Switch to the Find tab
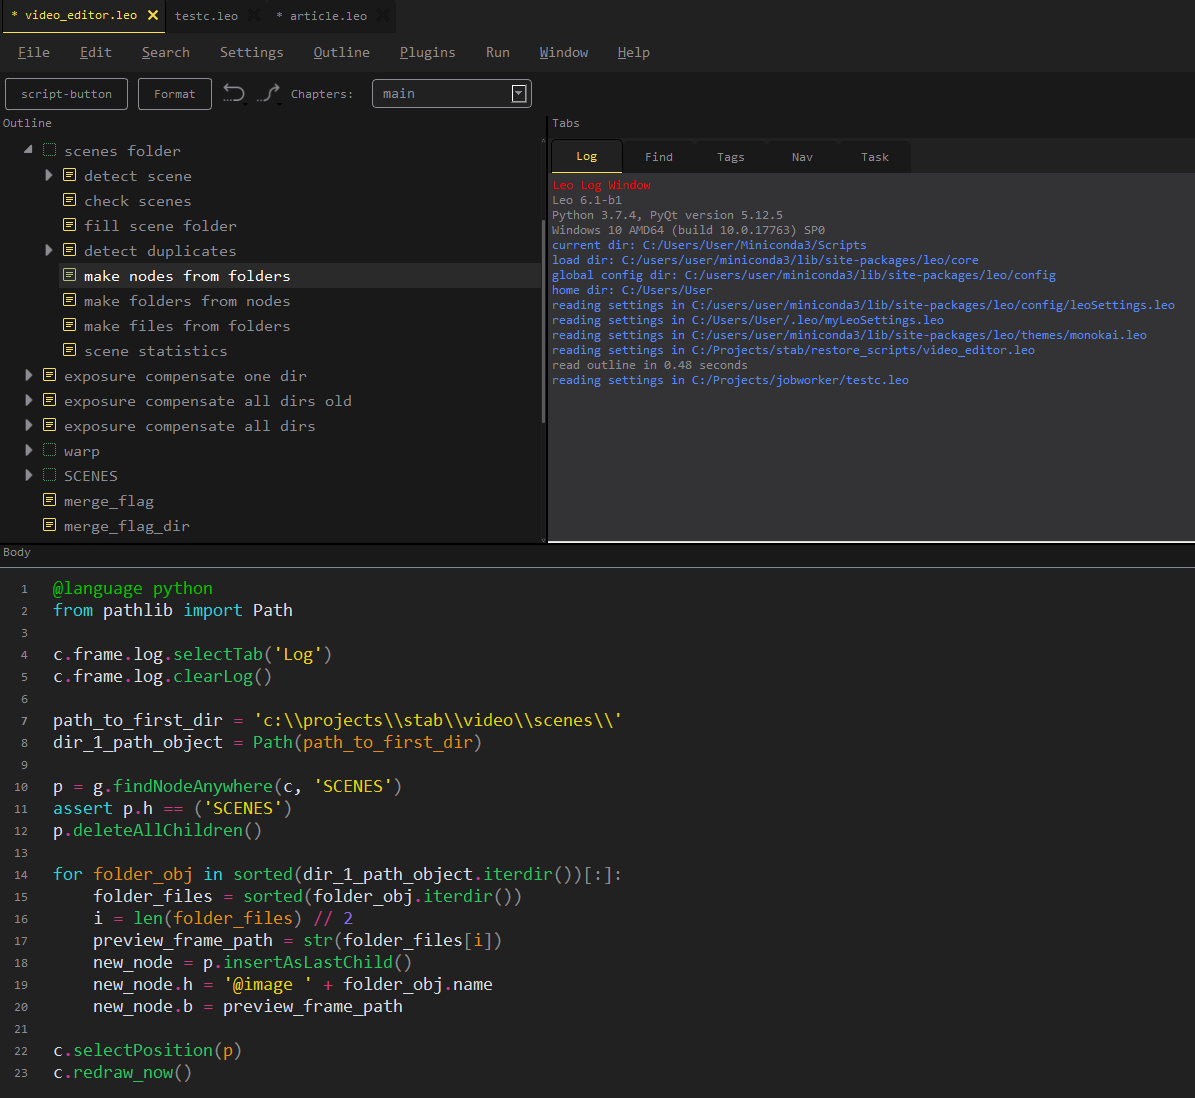Viewport: 1195px width, 1098px height. tap(658, 157)
